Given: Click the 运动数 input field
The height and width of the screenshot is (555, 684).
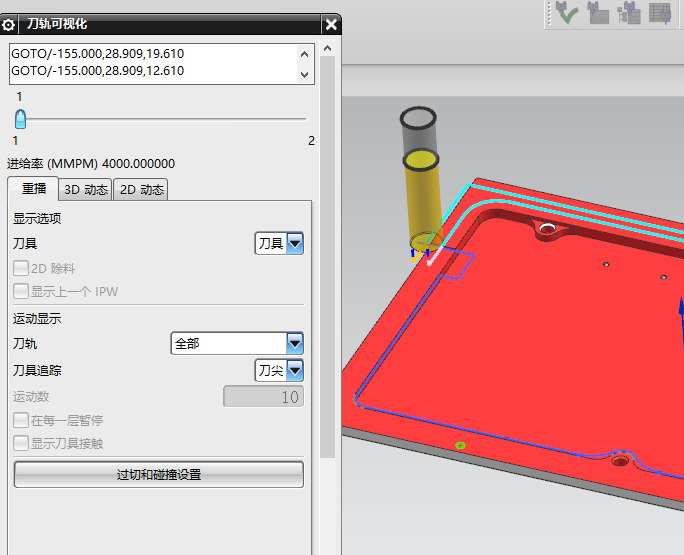Looking at the screenshot, I should point(263,397).
